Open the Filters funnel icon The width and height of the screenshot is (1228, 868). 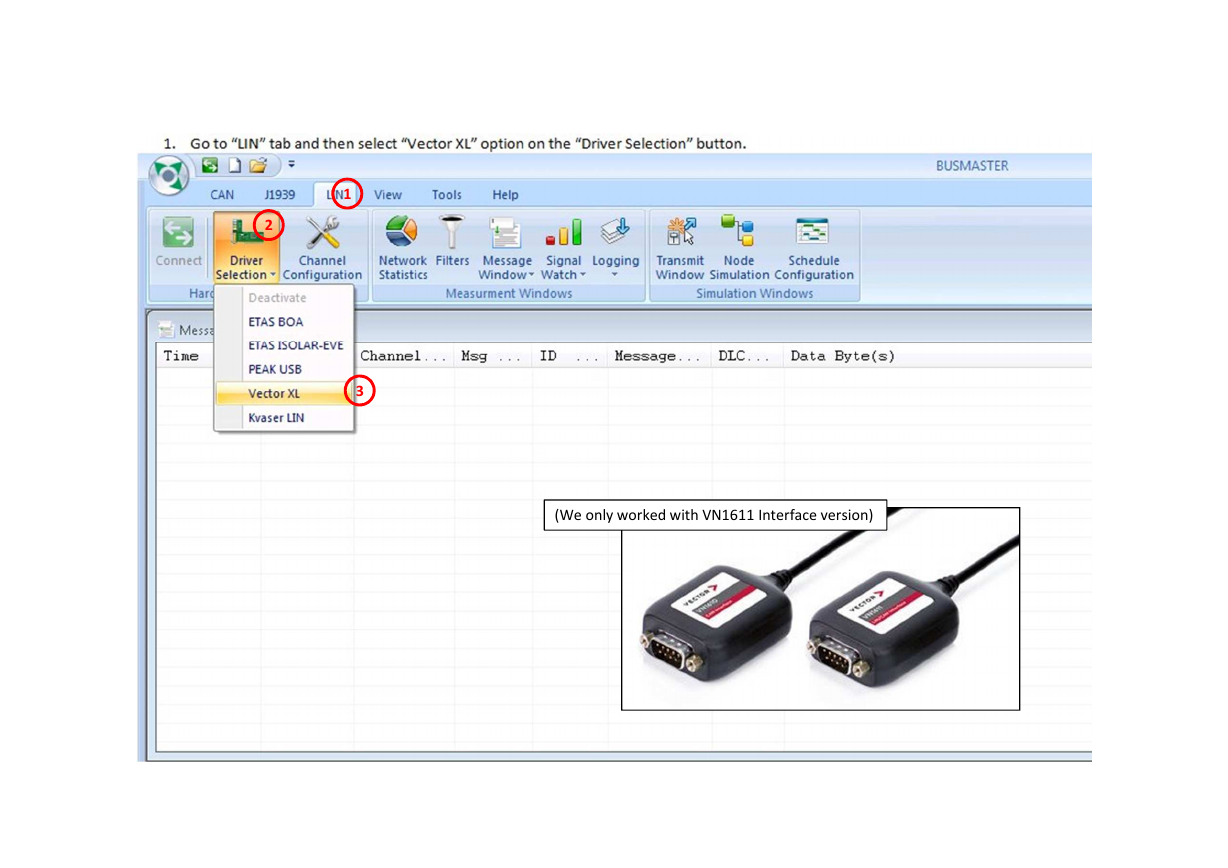coord(452,232)
